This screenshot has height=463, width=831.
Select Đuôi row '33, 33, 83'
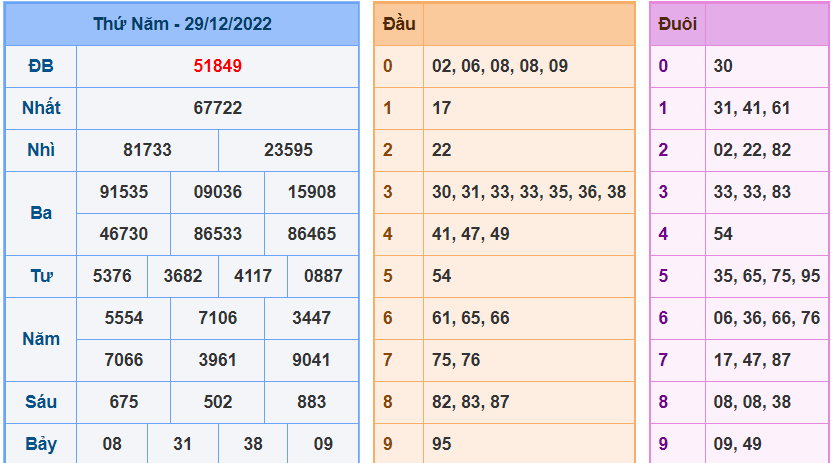point(752,192)
